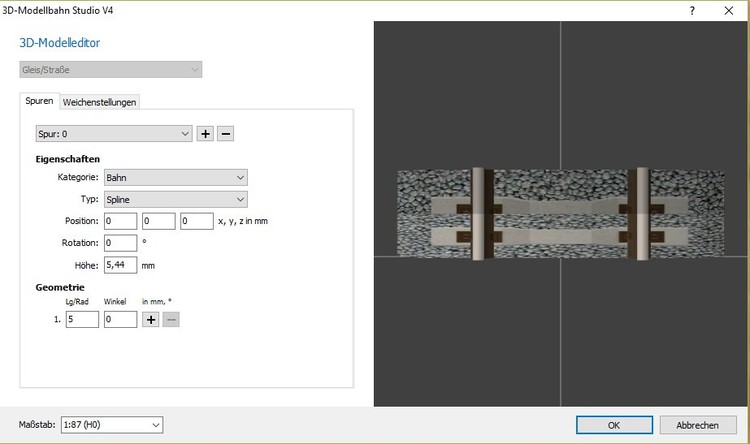Open the help question mark in the title bar
The height and width of the screenshot is (444, 750).
[x=692, y=11]
